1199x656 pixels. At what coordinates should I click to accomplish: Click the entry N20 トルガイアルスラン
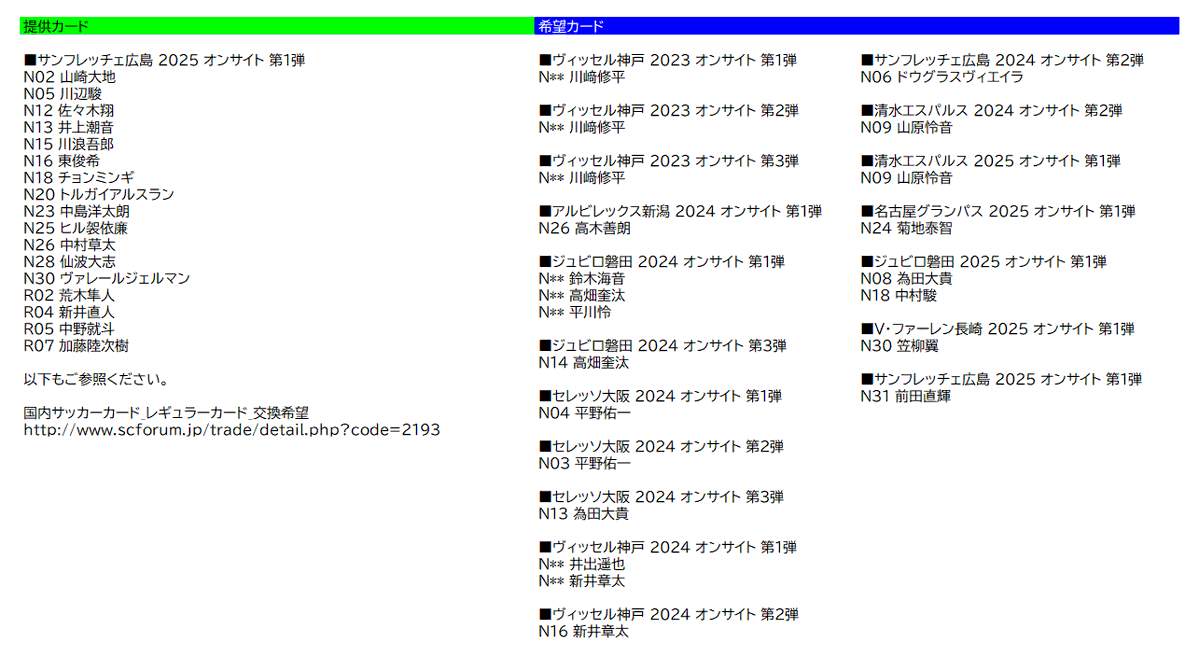tap(99, 195)
